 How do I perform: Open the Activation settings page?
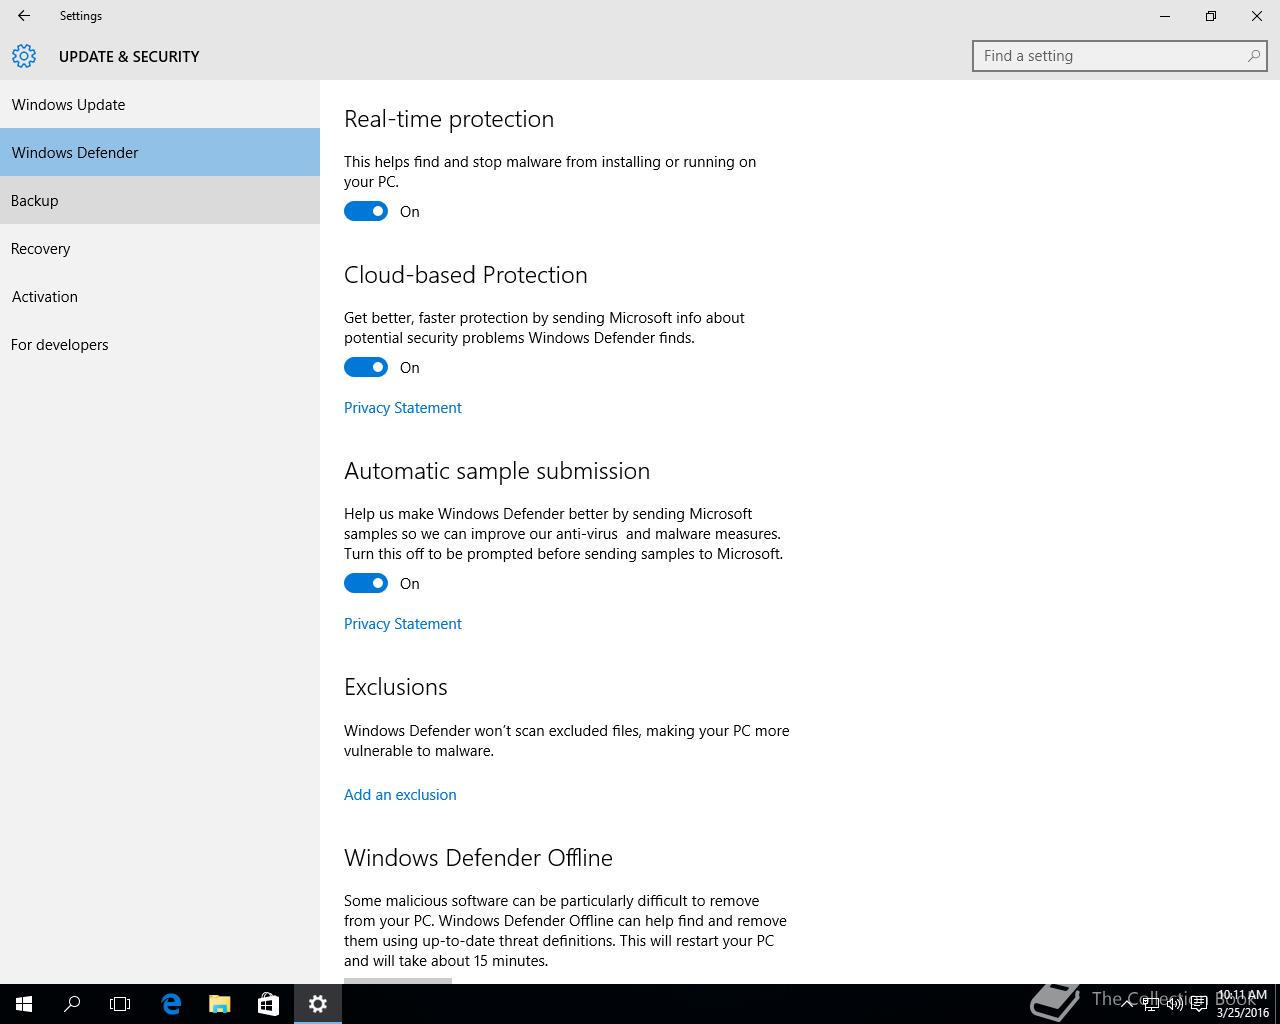[x=160, y=296]
